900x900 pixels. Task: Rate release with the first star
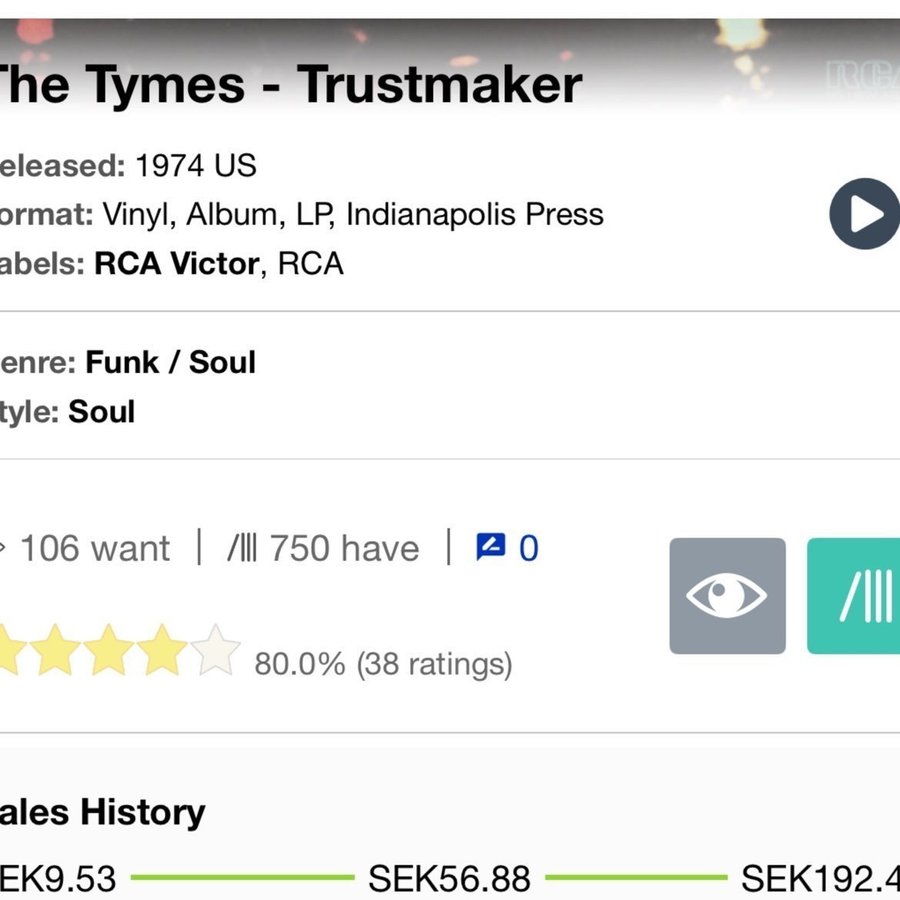(7, 650)
